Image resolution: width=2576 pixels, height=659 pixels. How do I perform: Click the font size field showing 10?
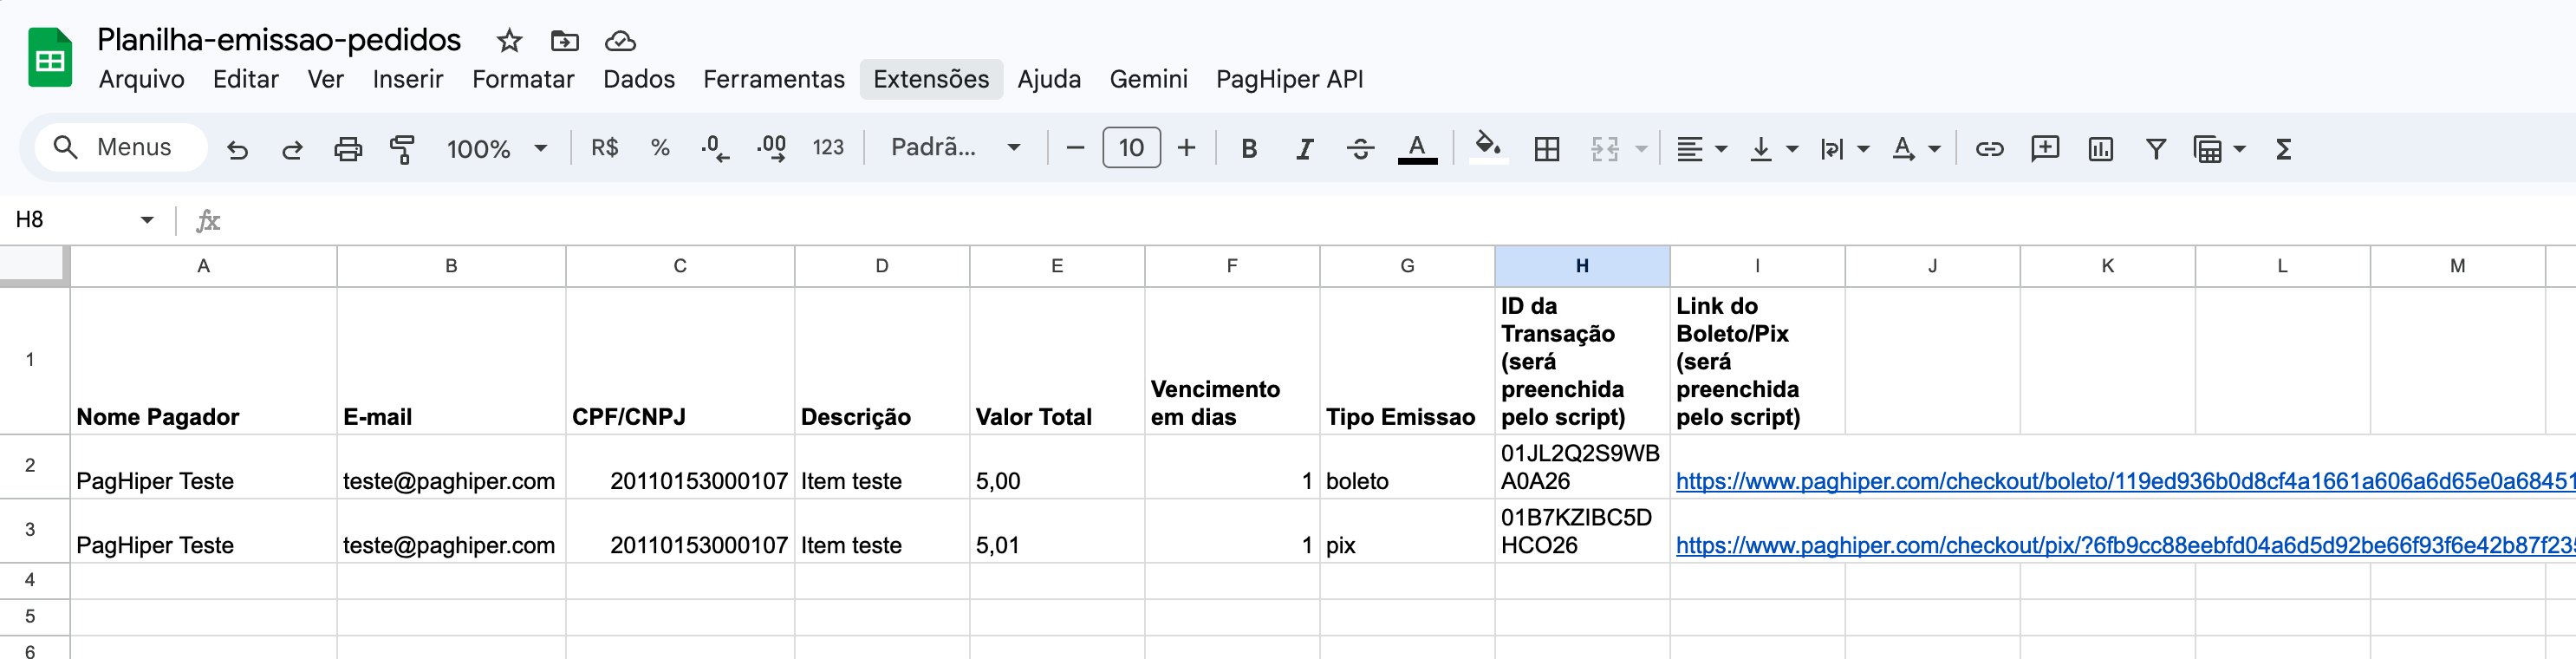(x=1131, y=148)
